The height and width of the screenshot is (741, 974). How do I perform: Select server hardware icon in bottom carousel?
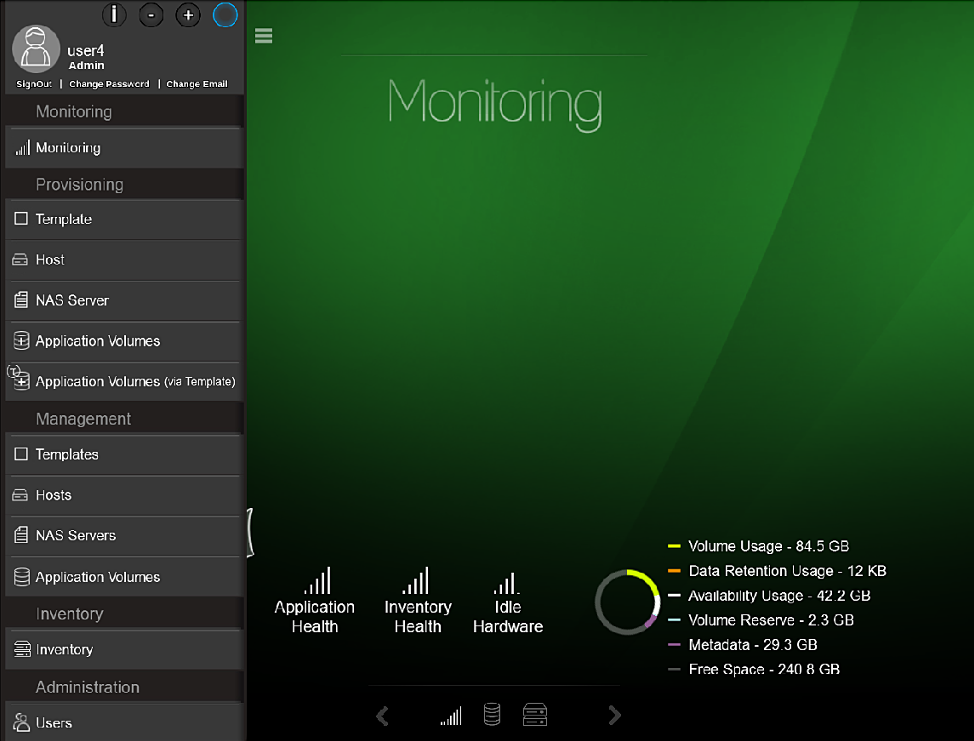point(535,714)
